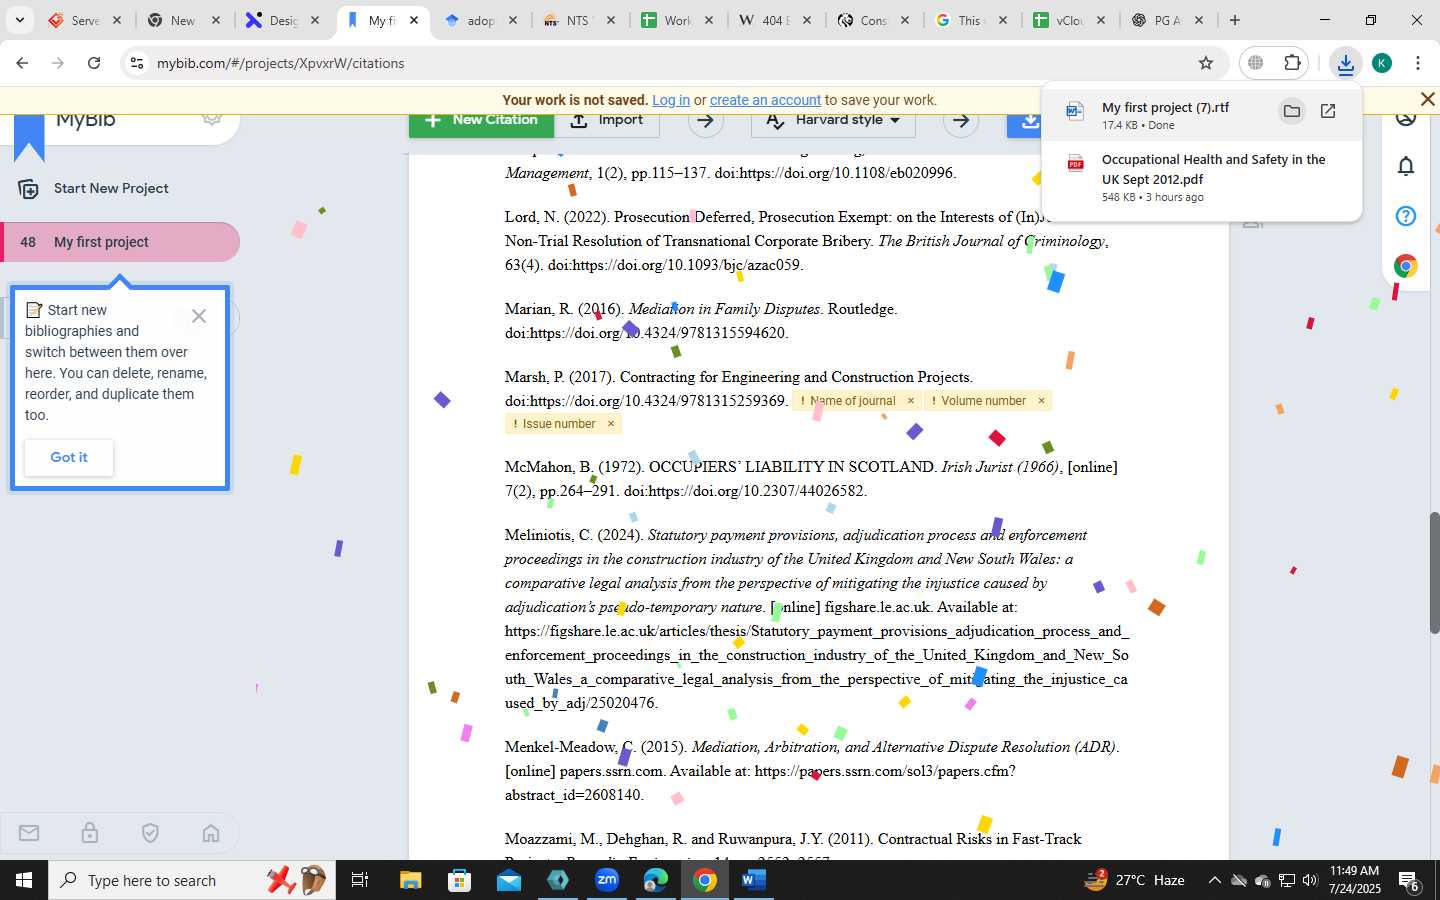
Task: Reload the page
Action: pos(94,63)
